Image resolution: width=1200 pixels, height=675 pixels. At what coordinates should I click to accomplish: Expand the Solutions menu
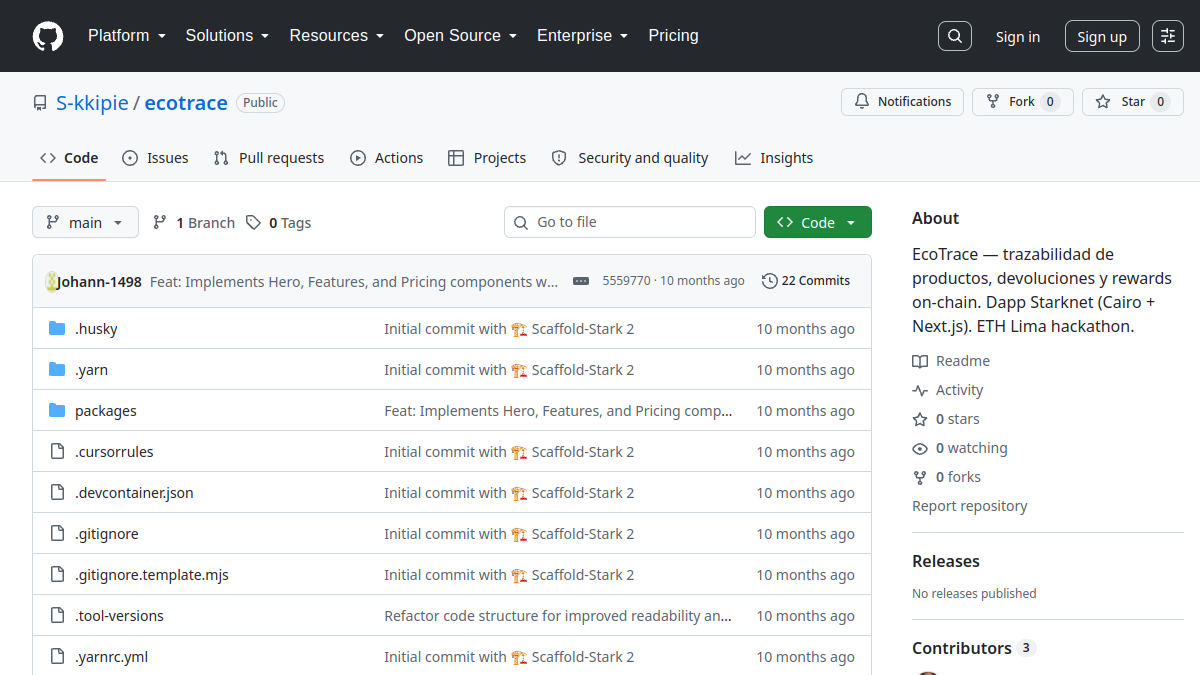click(x=227, y=36)
